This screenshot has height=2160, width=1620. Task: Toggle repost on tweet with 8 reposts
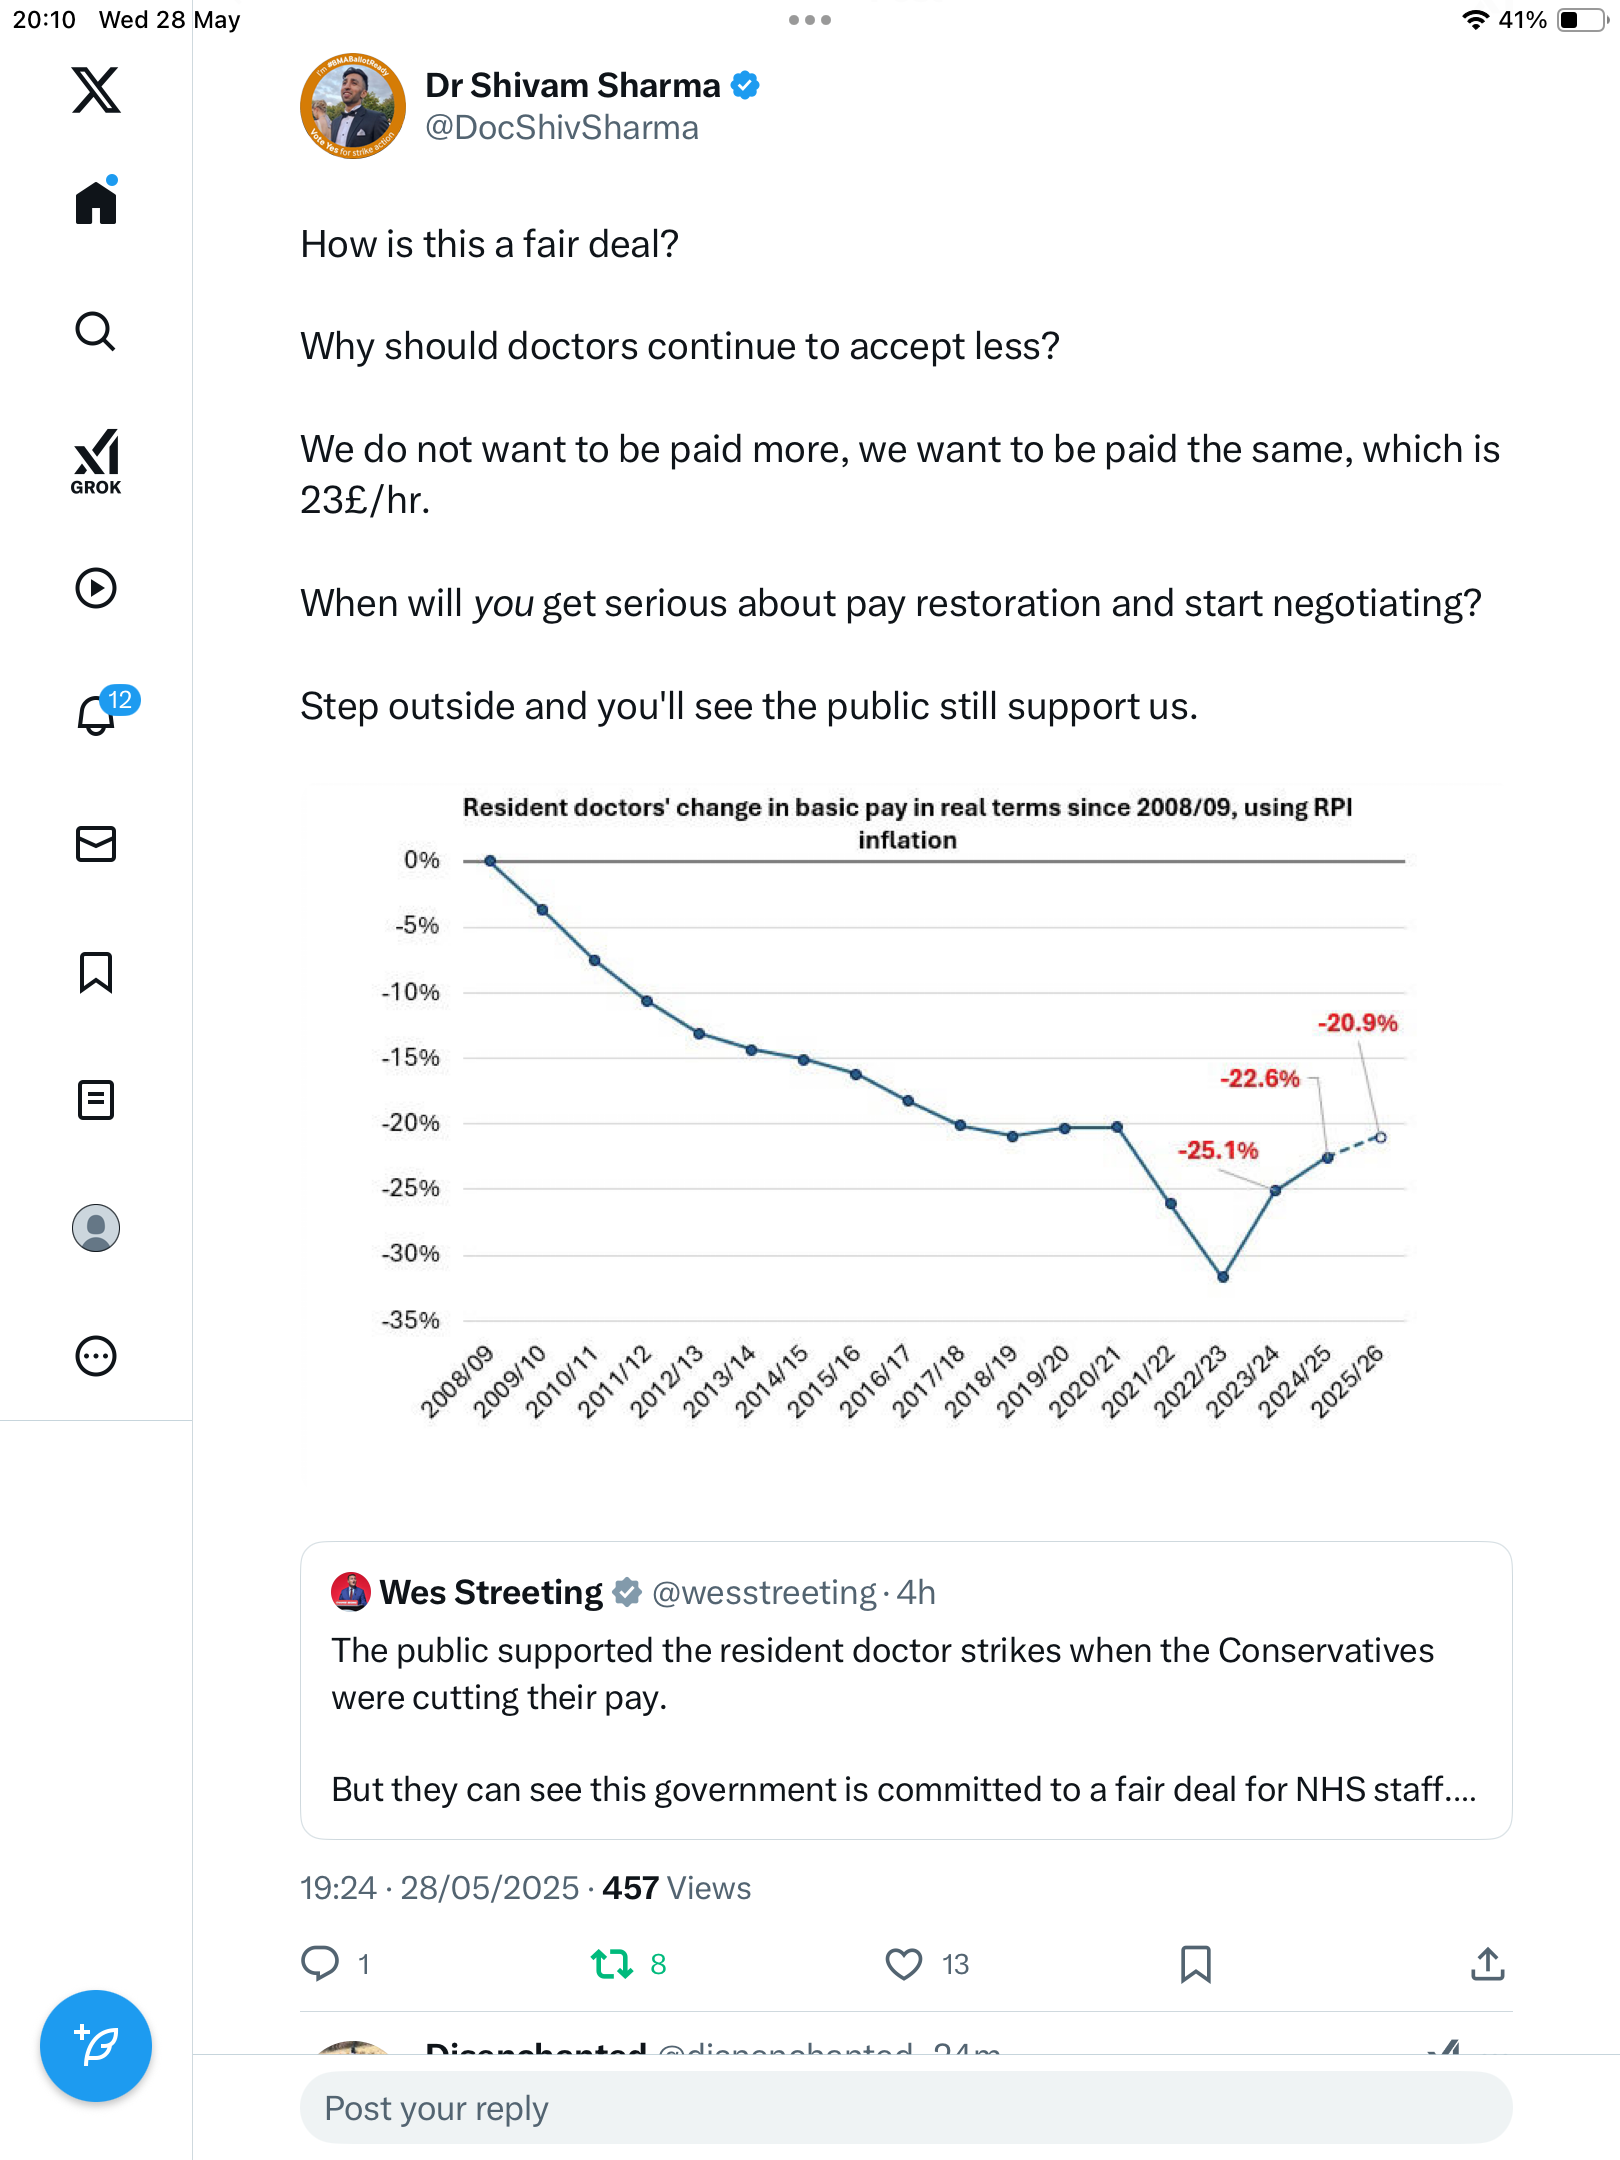coord(612,1964)
